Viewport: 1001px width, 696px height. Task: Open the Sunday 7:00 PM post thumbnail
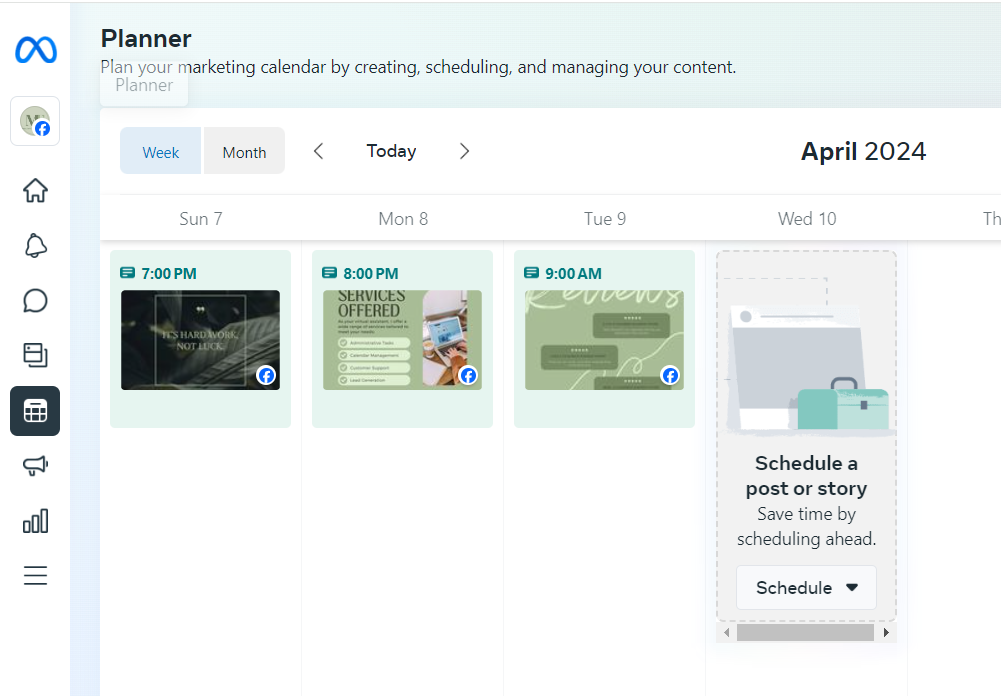coord(200,340)
